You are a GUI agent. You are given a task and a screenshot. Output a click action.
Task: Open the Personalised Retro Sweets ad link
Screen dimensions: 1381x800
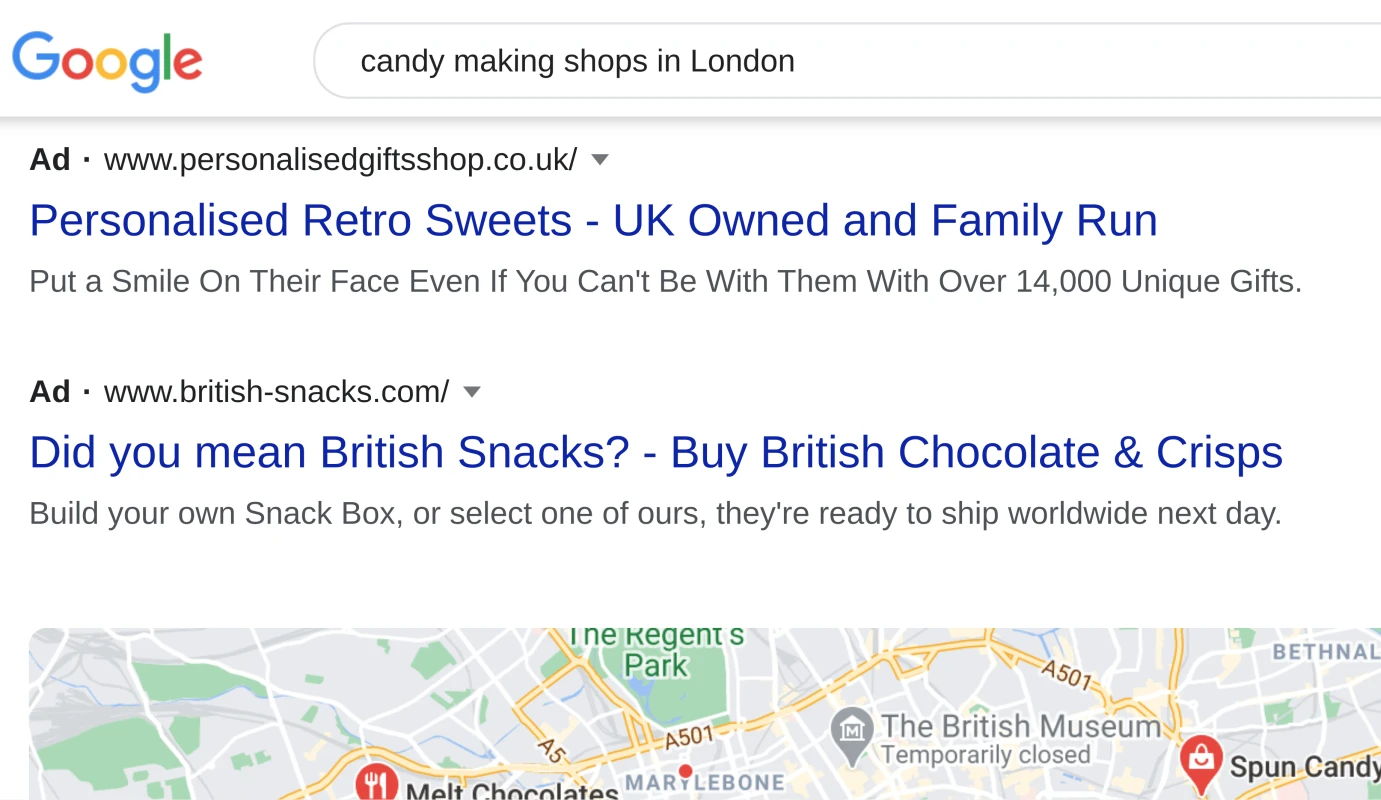click(x=593, y=220)
